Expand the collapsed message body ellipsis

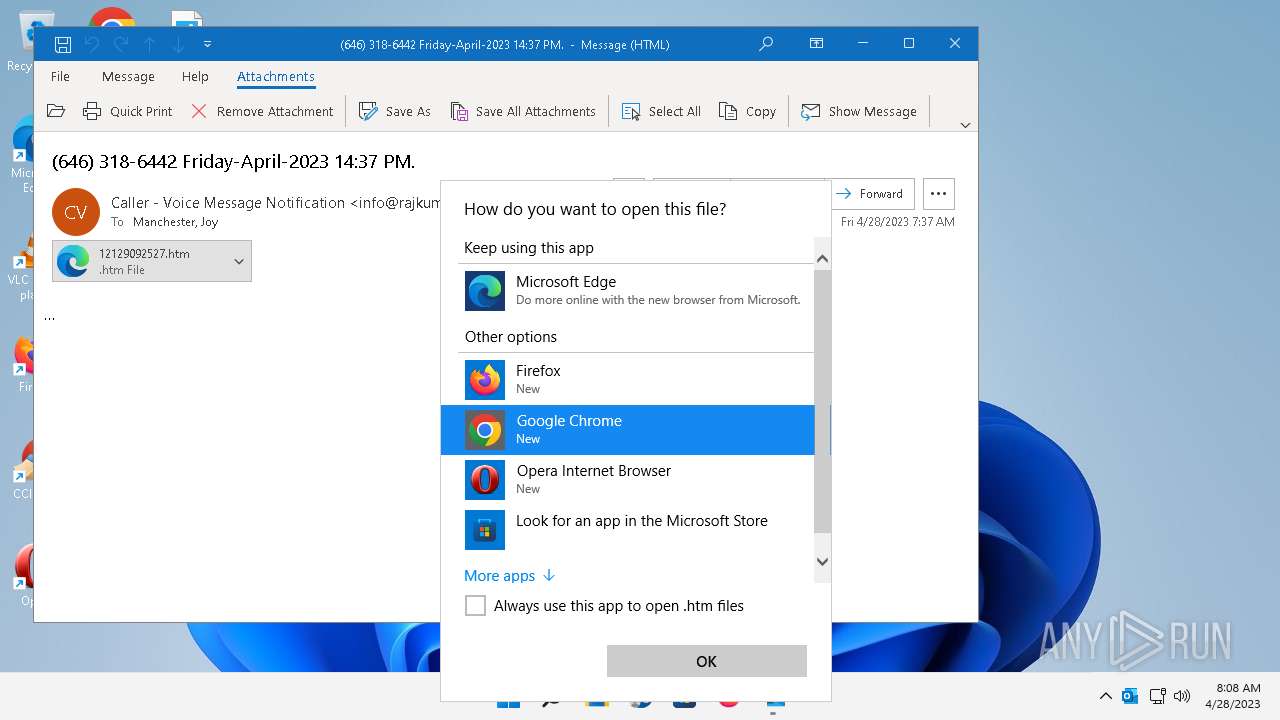(50, 317)
